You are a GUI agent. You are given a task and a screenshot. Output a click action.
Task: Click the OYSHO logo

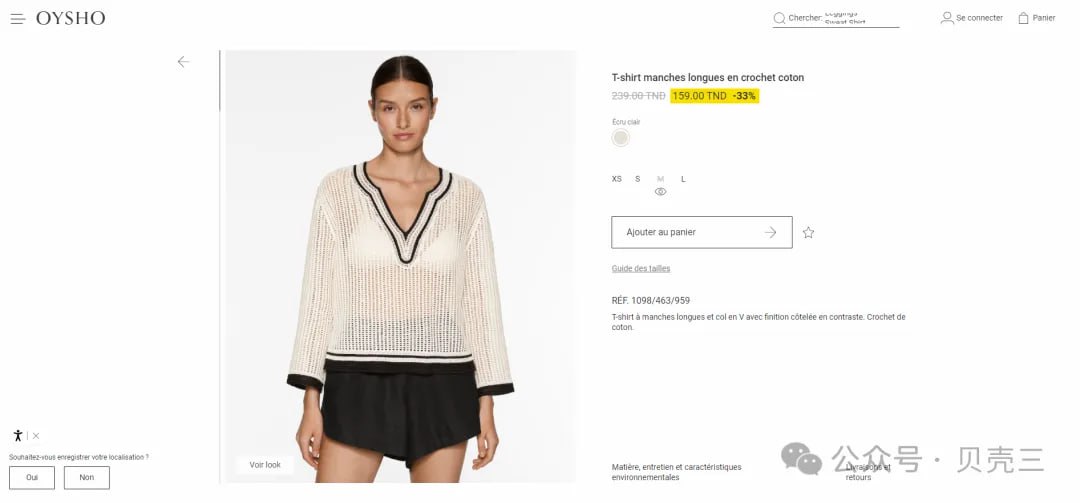coord(71,19)
